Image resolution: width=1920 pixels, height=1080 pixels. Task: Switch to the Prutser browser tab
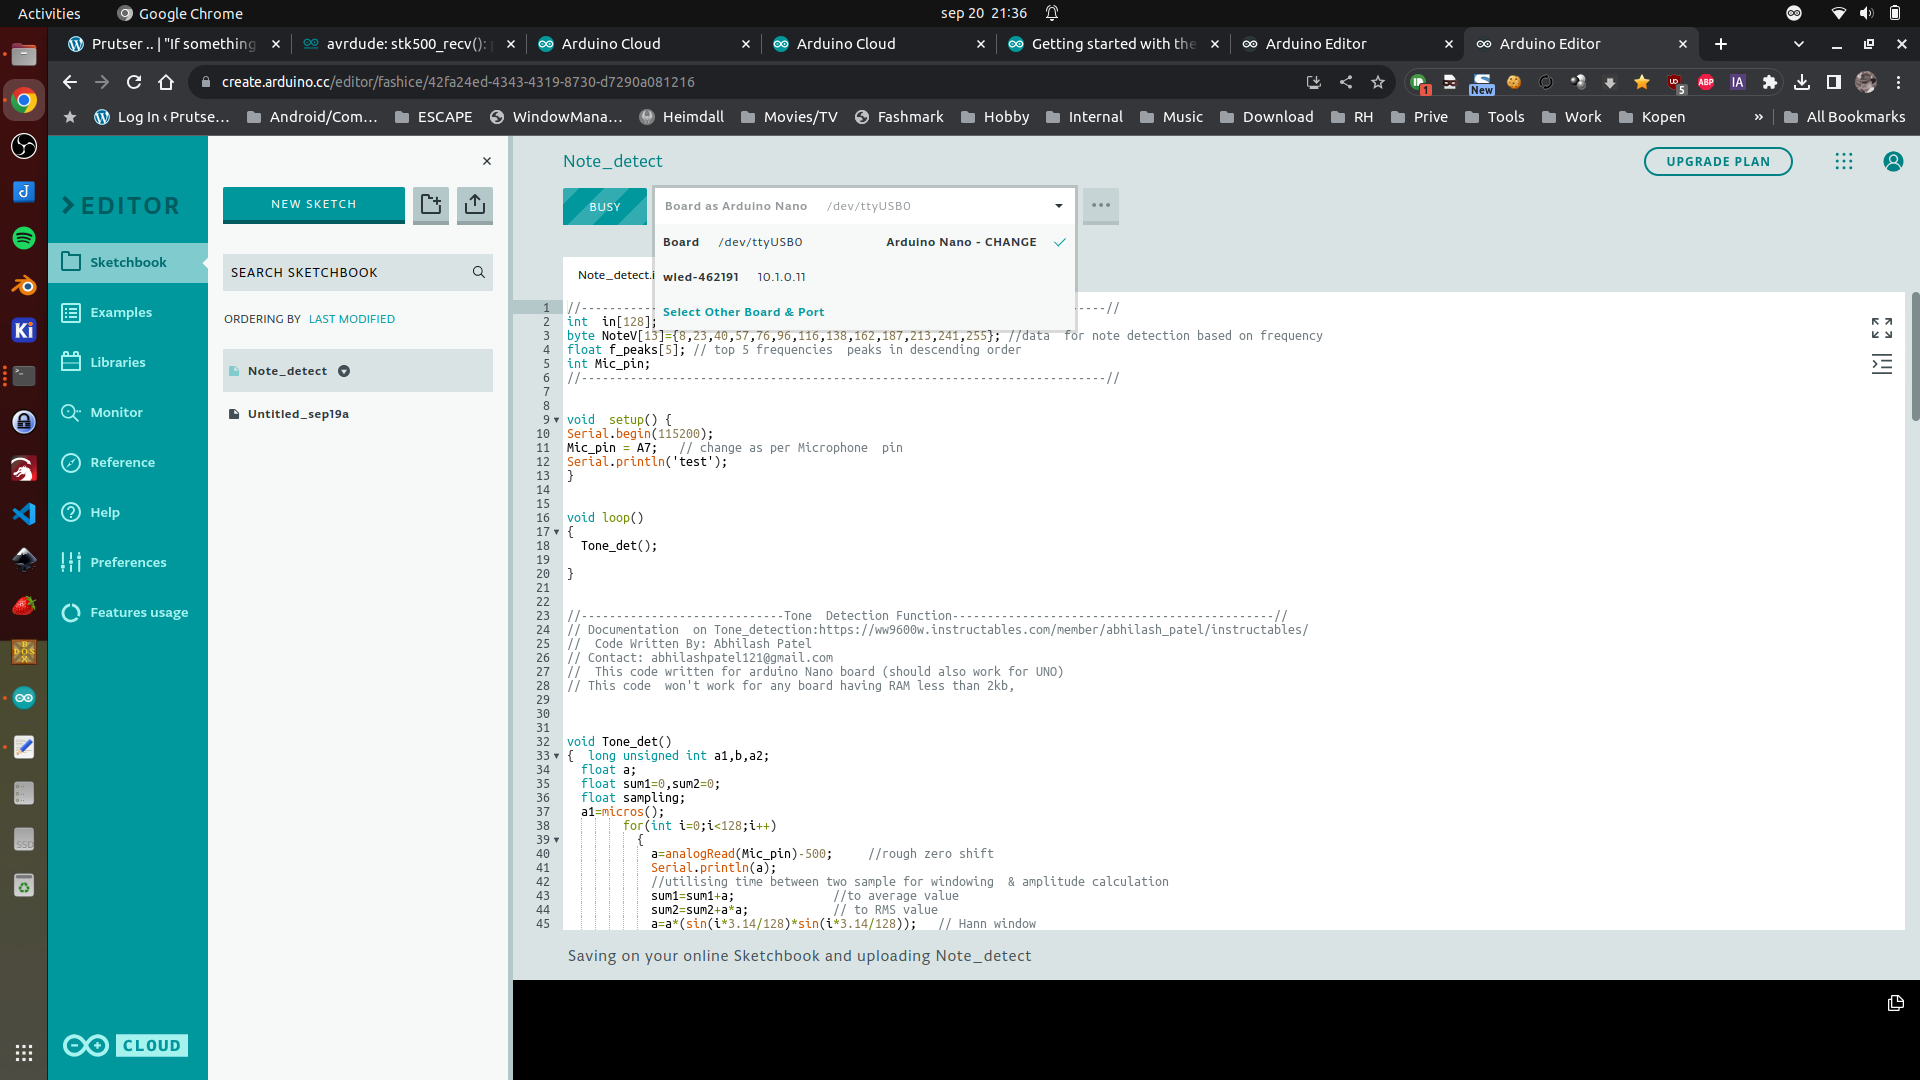pyautogui.click(x=173, y=44)
